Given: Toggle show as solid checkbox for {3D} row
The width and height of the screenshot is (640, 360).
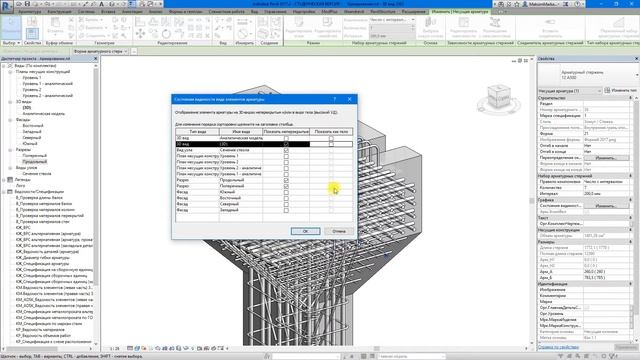Looking at the screenshot, I should click(x=331, y=144).
